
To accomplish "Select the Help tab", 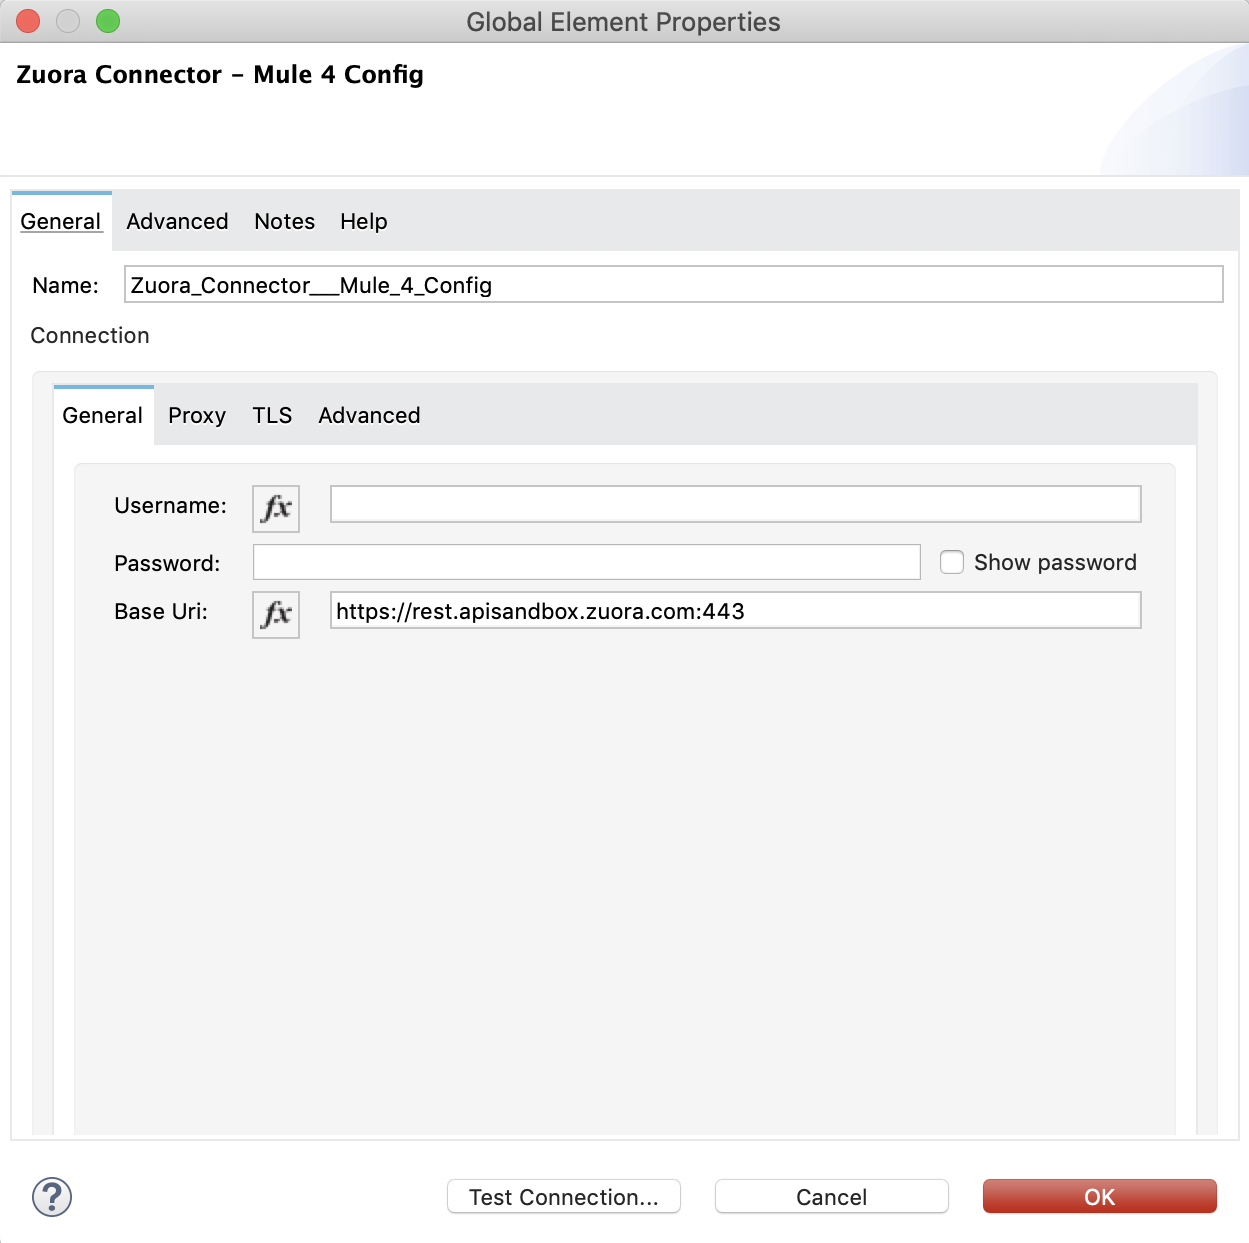I will point(363,221).
